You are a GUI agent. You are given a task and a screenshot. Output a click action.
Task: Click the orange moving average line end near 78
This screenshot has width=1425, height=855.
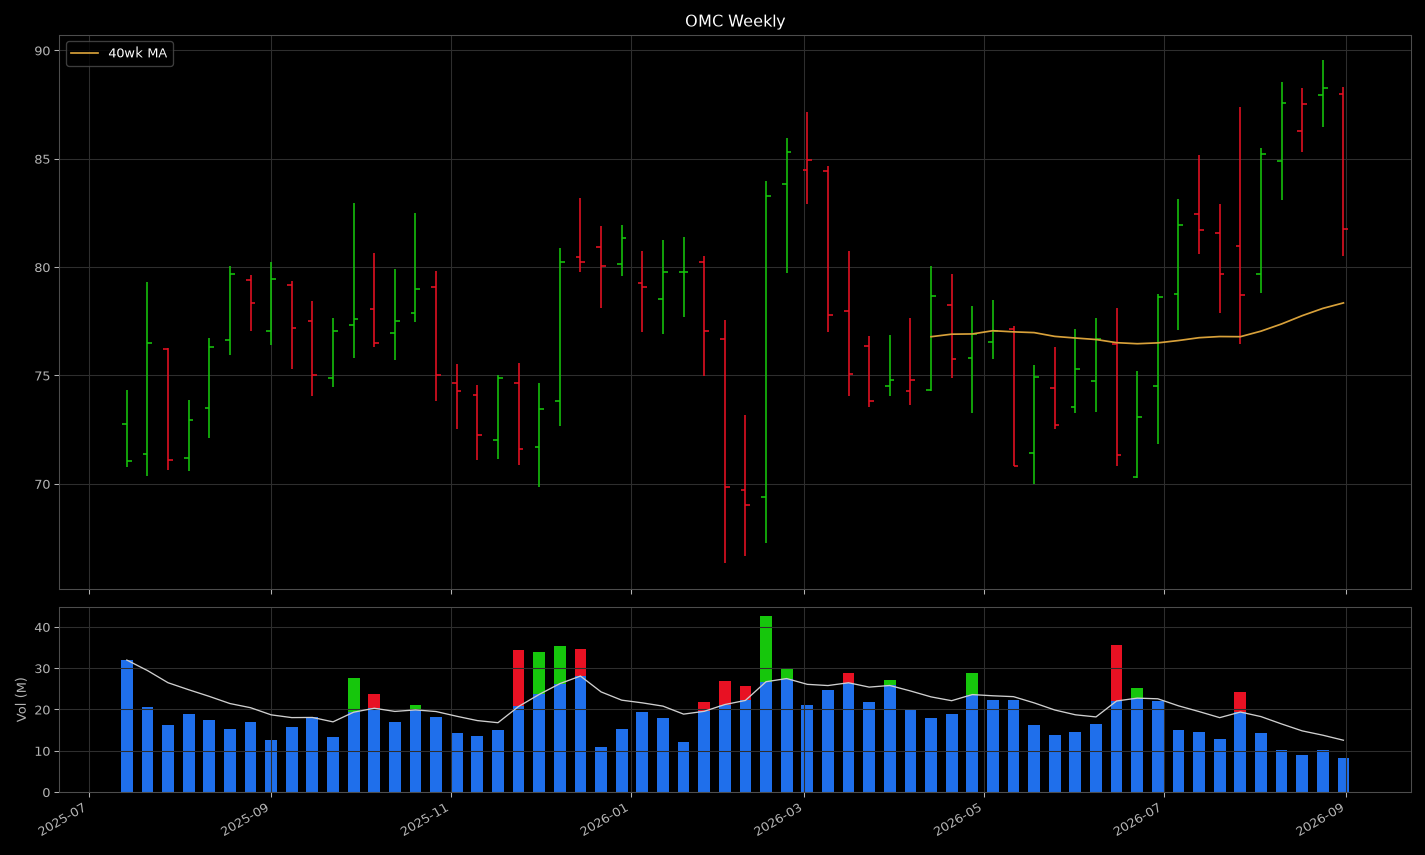[1342, 303]
